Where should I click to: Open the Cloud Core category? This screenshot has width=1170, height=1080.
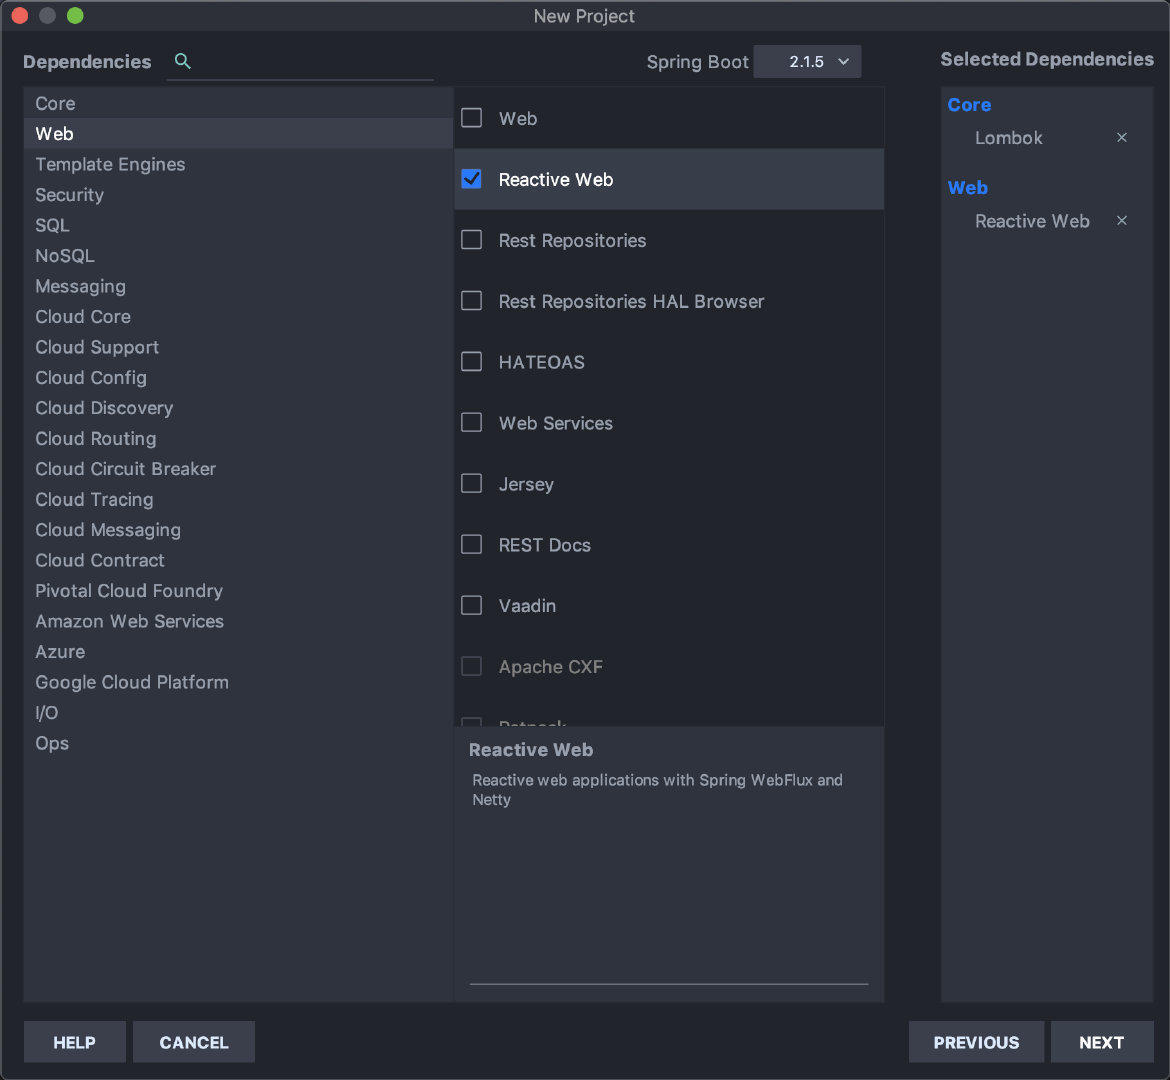238,316
